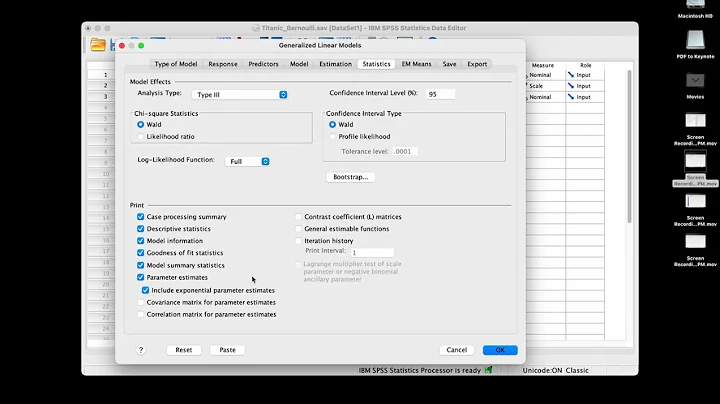Open the EM Means tab
Screen dimensions: 720x404
pos(416,64)
